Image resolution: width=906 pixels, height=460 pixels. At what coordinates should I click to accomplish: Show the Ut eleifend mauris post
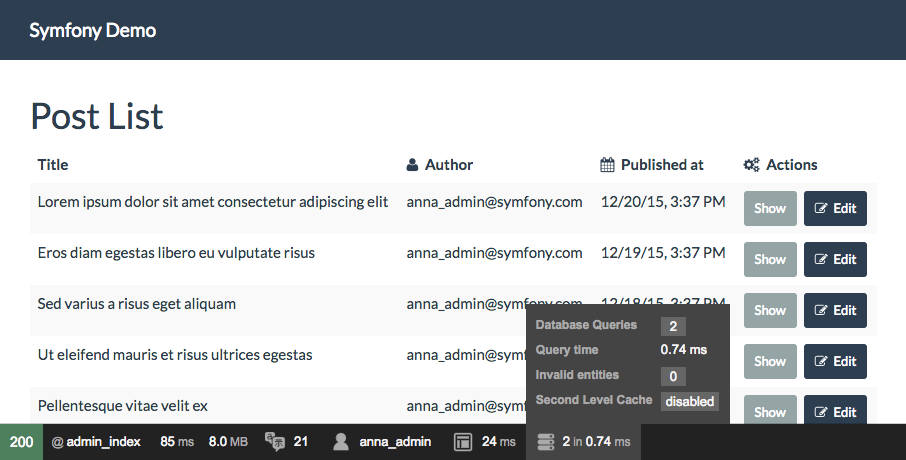tap(770, 361)
